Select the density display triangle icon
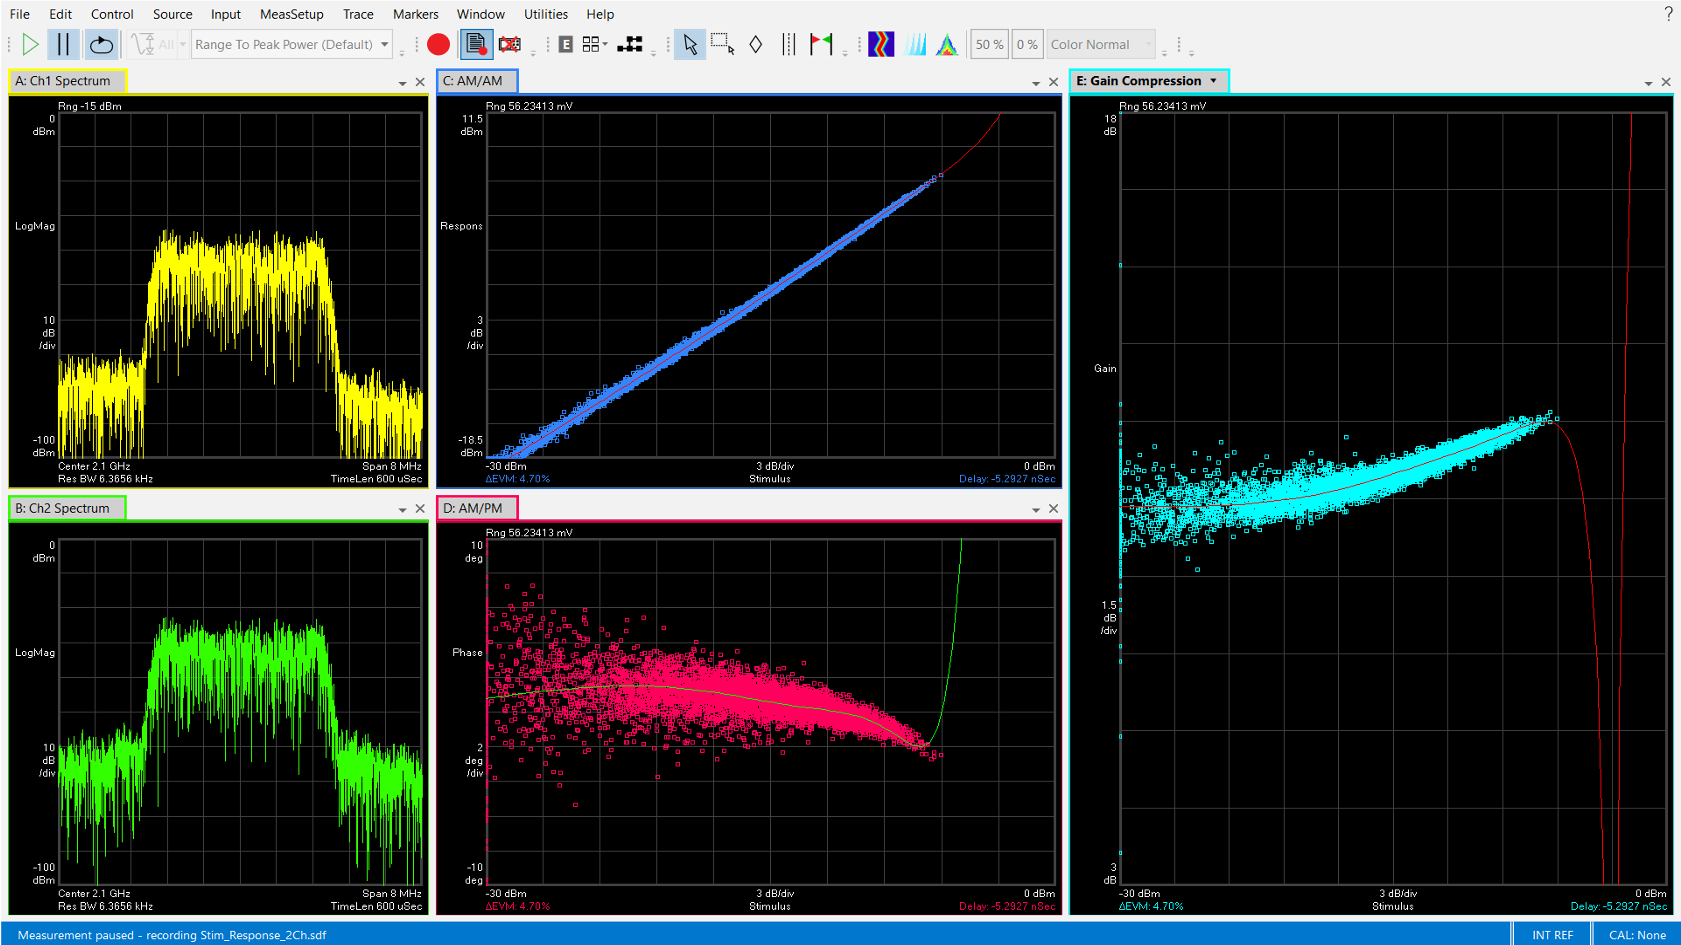 (x=947, y=44)
